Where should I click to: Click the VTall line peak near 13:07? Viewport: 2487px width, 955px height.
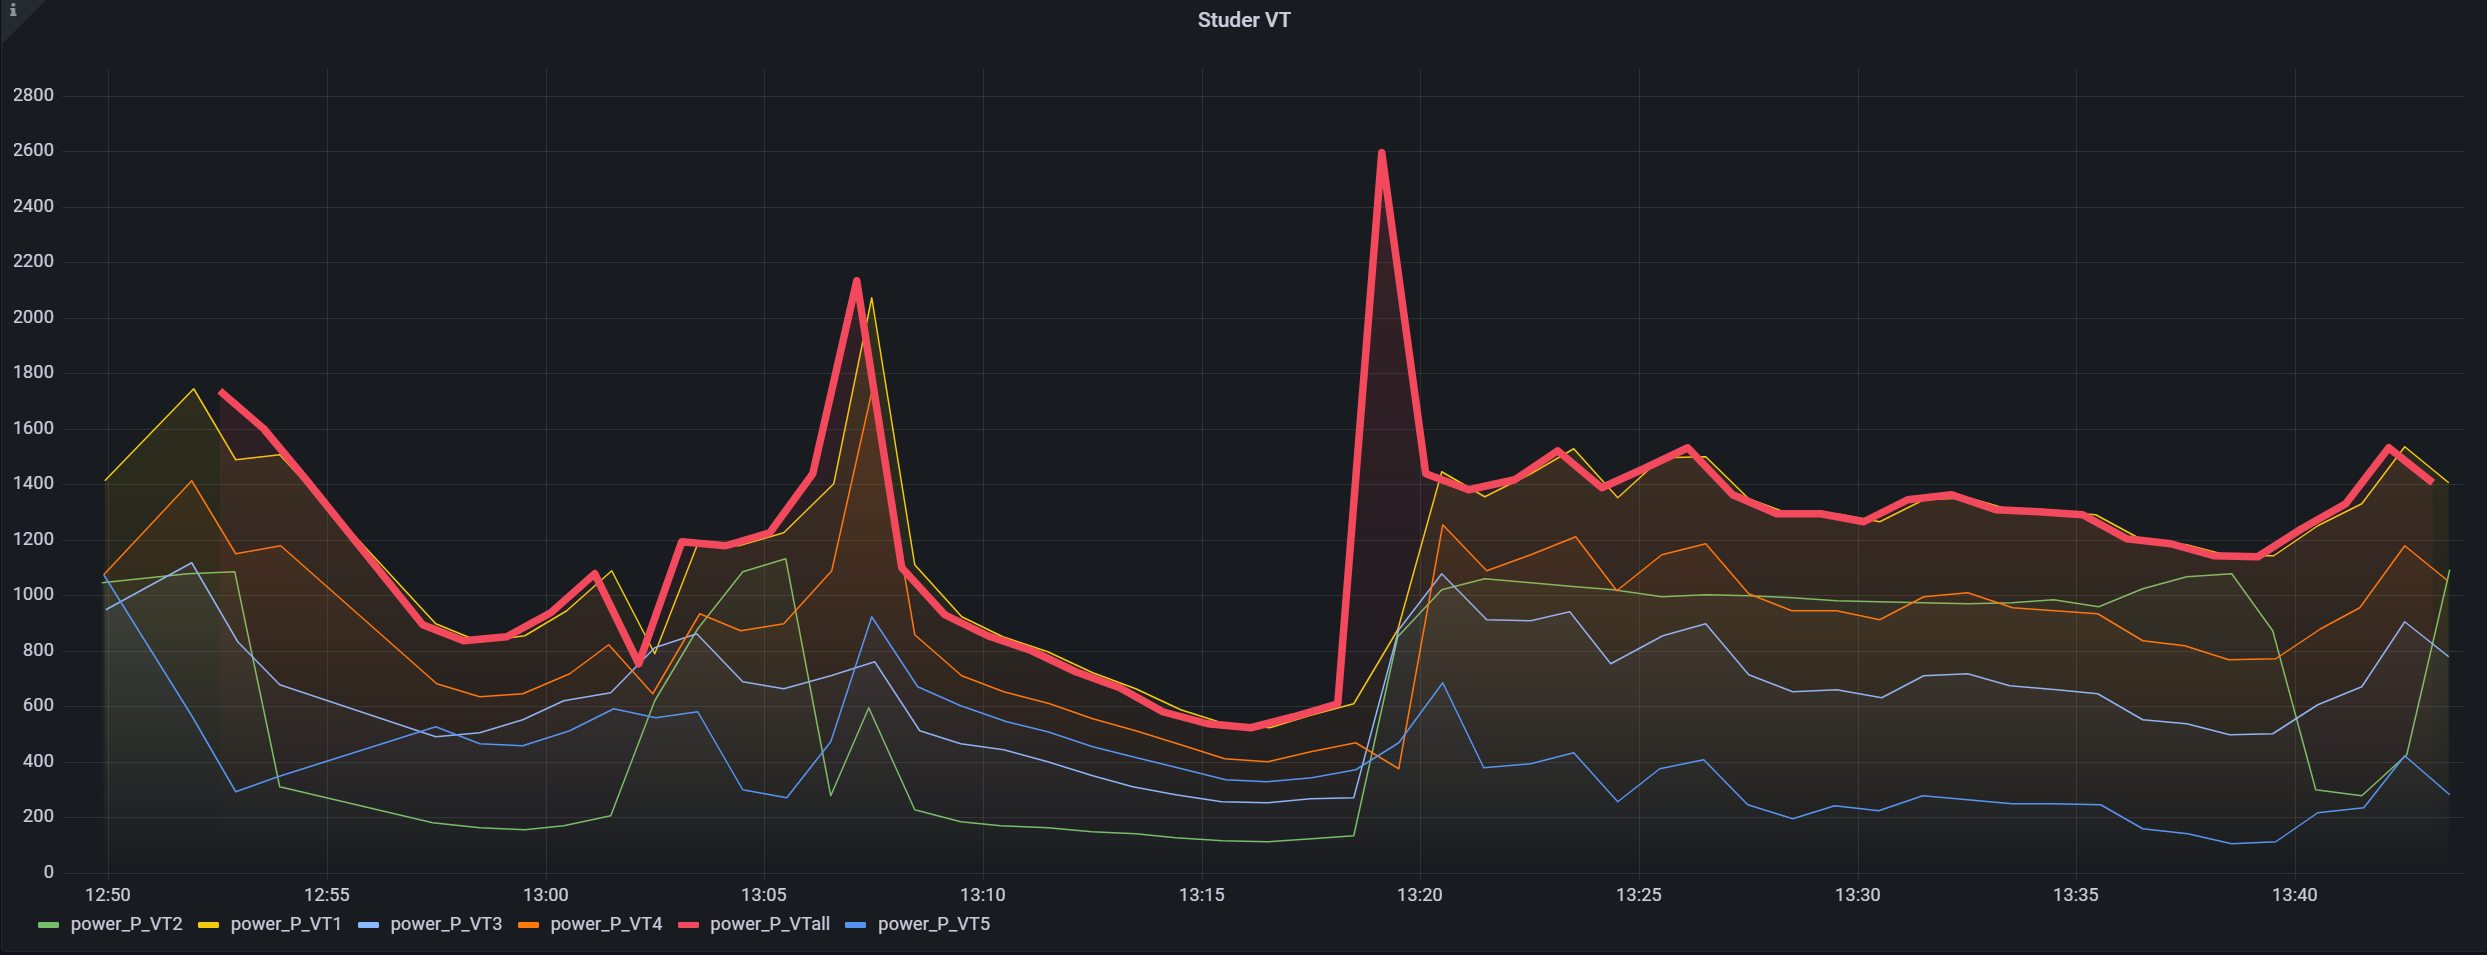click(857, 281)
